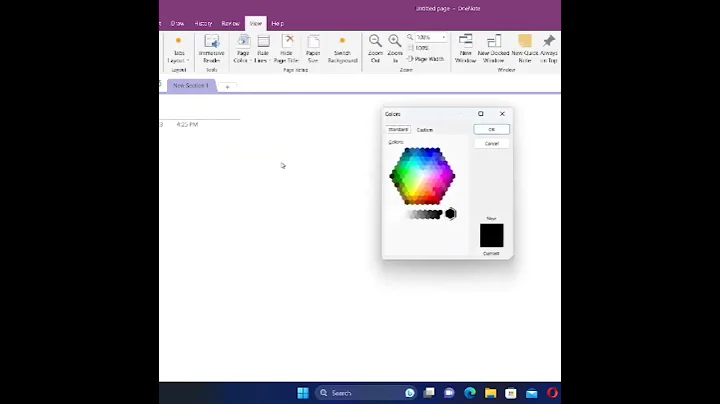Confirm color with OK button
The height and width of the screenshot is (404, 720).
(491, 129)
